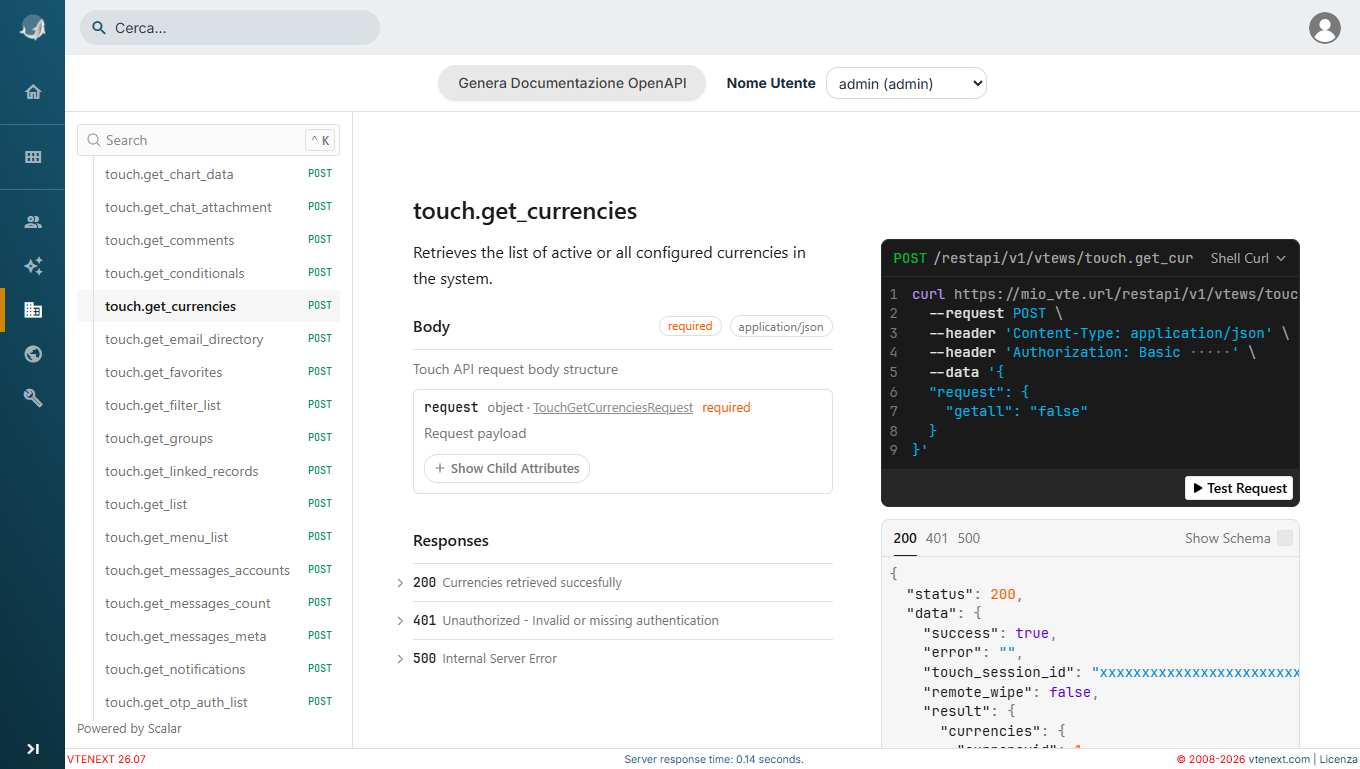1360x769 pixels.
Task: Select touch.get_comments in the list
Action: click(208, 240)
